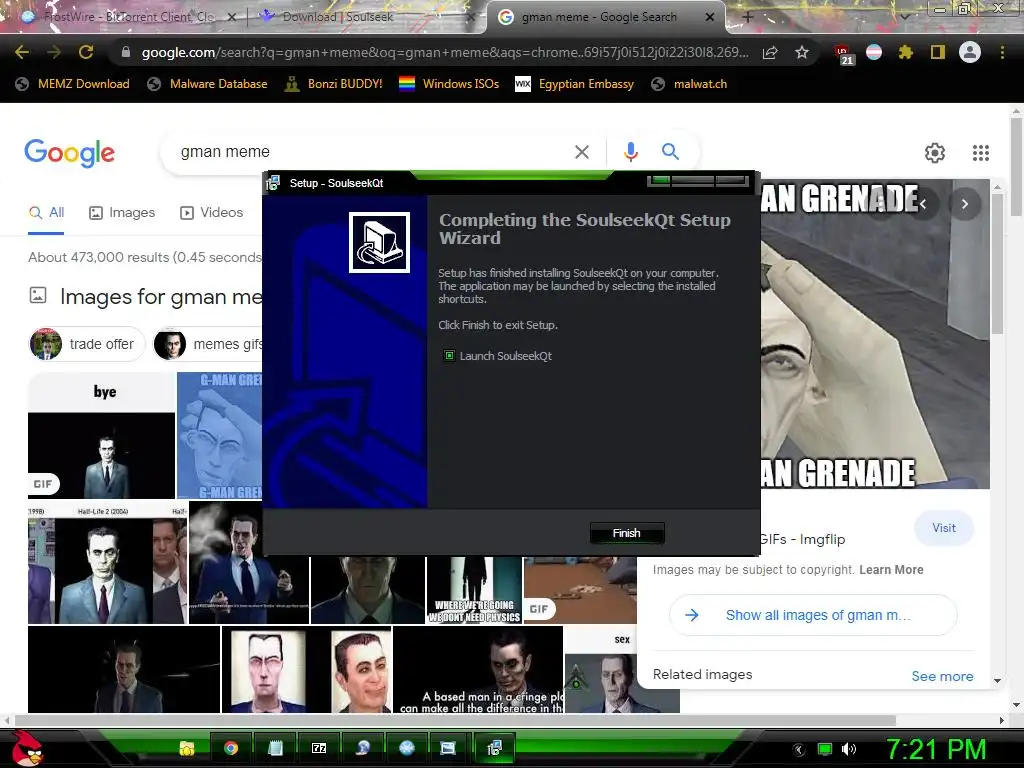Open the Chrome three-dot menu
Viewport: 1024px width, 768px height.
(1002, 52)
